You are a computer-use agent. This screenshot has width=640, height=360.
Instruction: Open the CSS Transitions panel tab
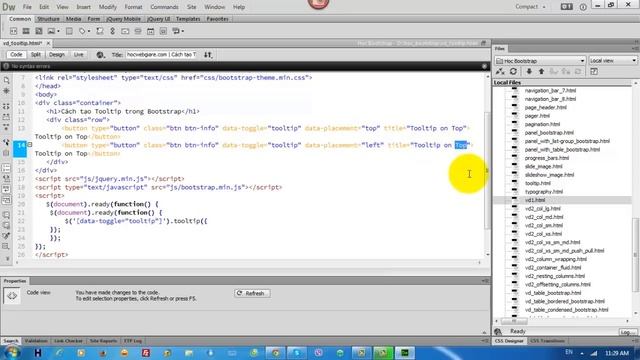547,341
